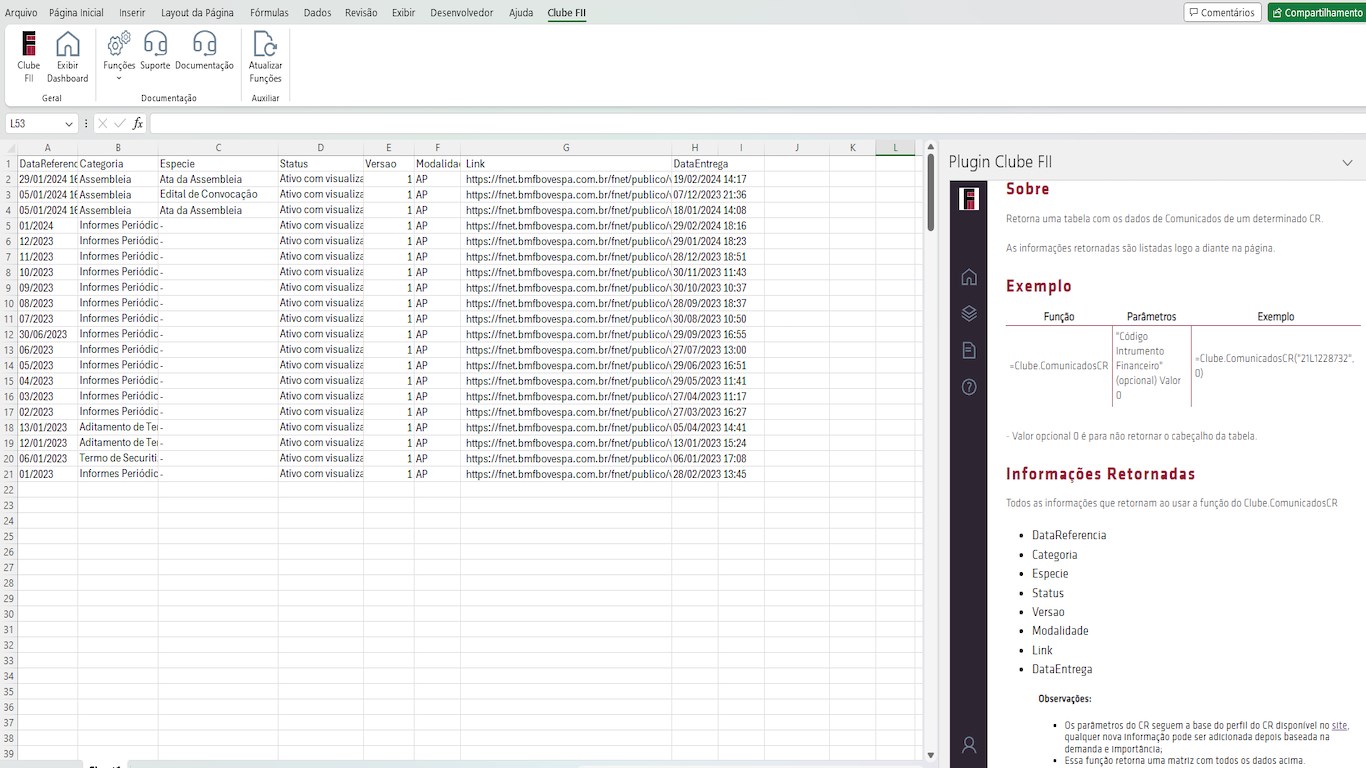Select the Link header cell

(x=566, y=163)
